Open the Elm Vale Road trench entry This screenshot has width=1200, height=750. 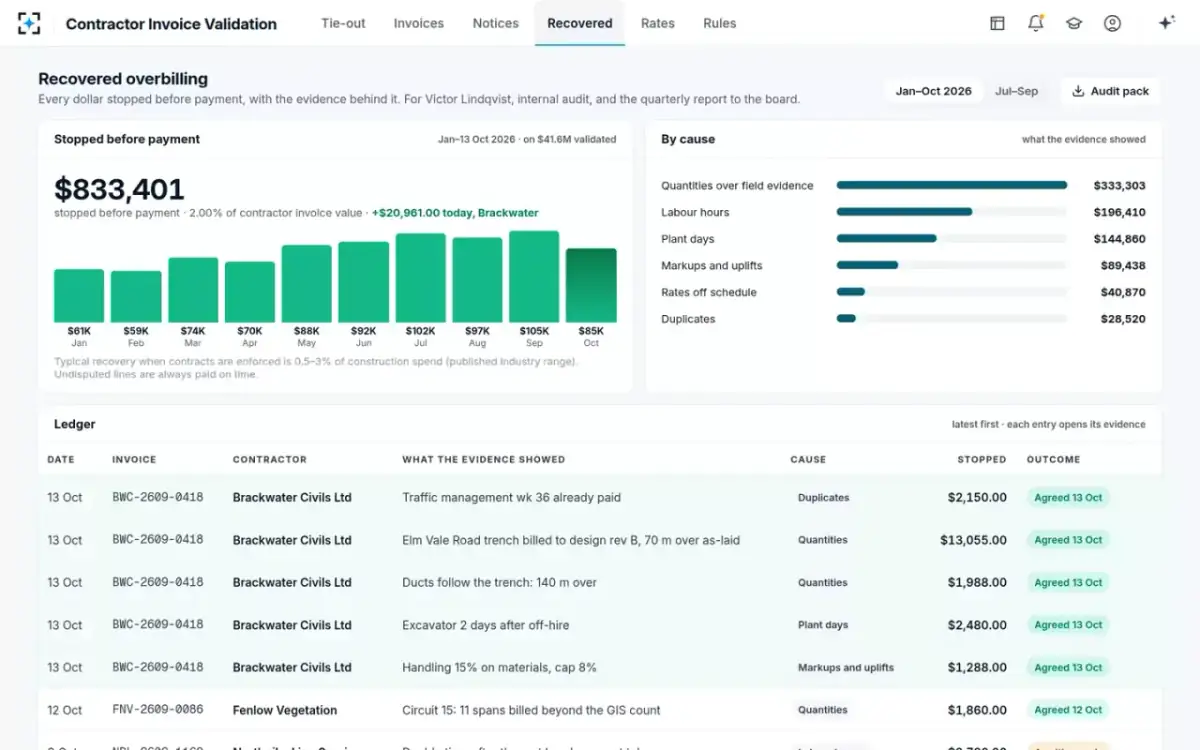click(x=600, y=540)
